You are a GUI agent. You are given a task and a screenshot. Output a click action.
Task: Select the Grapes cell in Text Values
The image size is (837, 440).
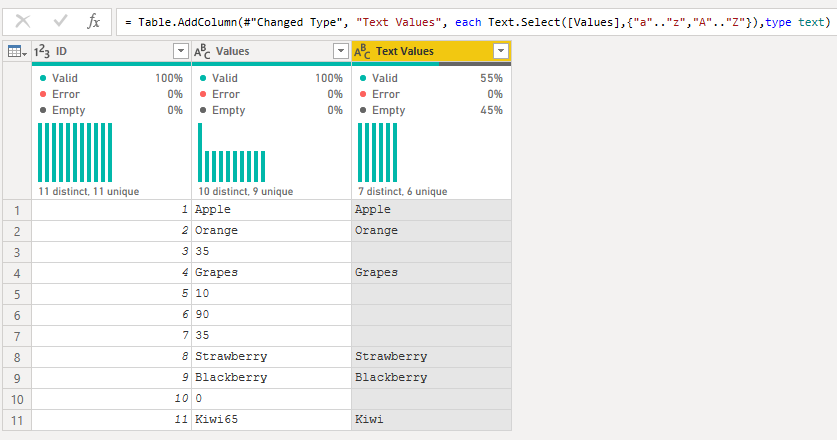[x=431, y=273]
